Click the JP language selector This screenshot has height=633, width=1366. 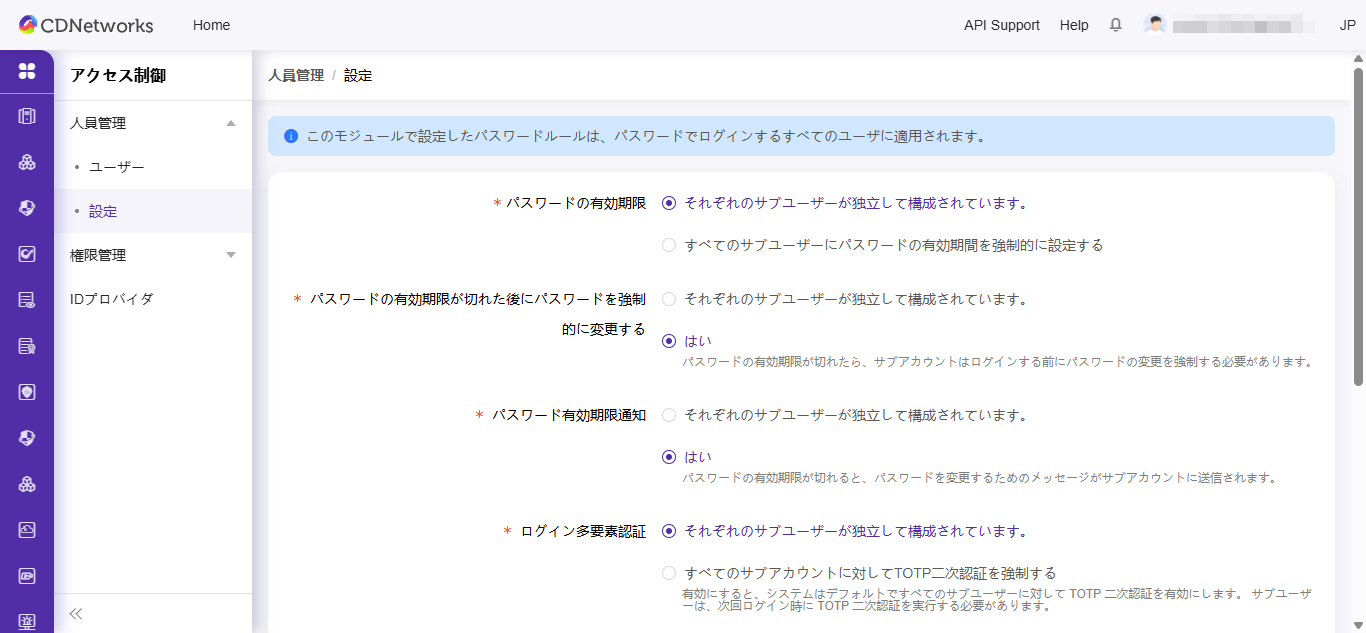point(1347,25)
